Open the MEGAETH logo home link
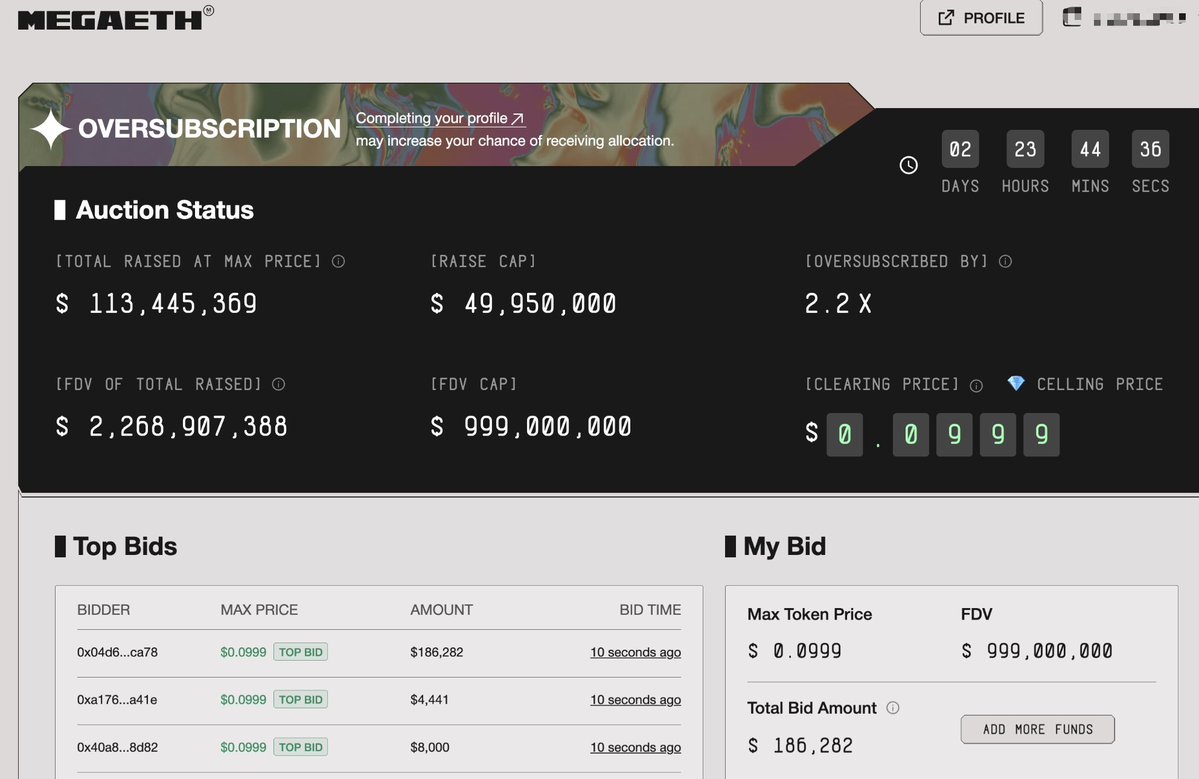This screenshot has height=779, width=1199. 115,18
